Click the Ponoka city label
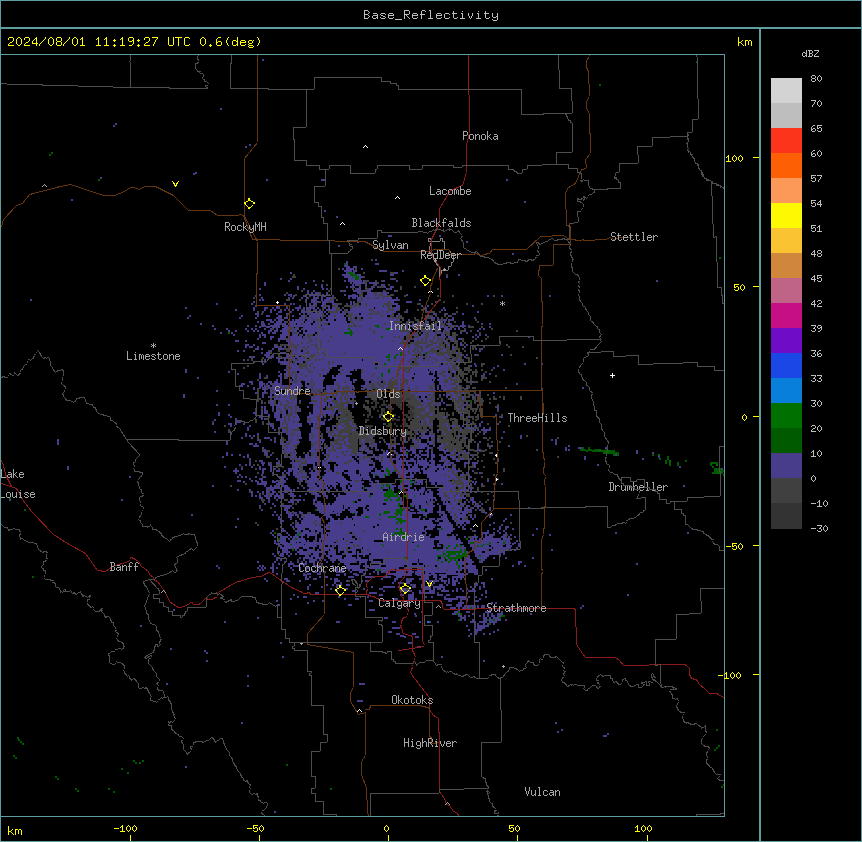 480,136
